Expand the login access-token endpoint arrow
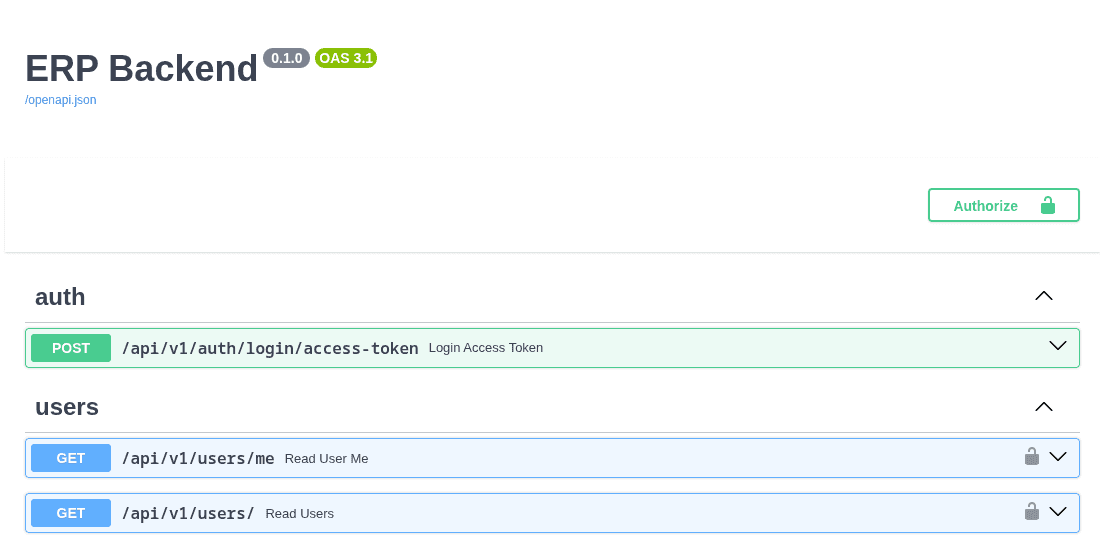Image resolution: width=1100 pixels, height=535 pixels. (x=1057, y=346)
